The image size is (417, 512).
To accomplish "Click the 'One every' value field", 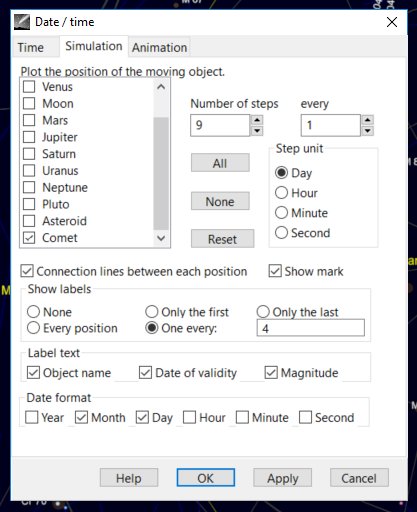I will point(310,328).
